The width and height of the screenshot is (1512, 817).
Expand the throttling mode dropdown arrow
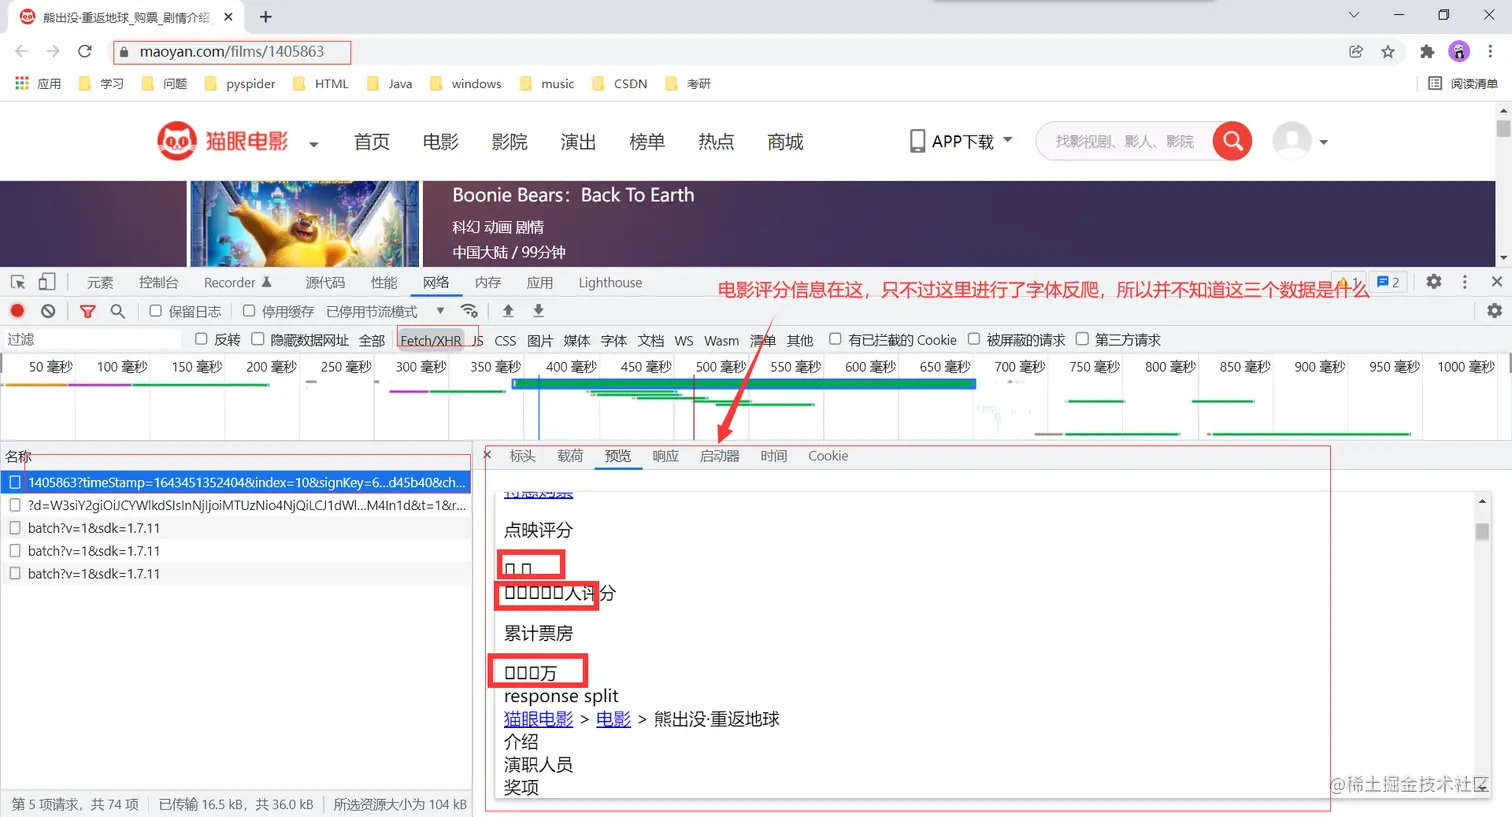[x=440, y=311]
